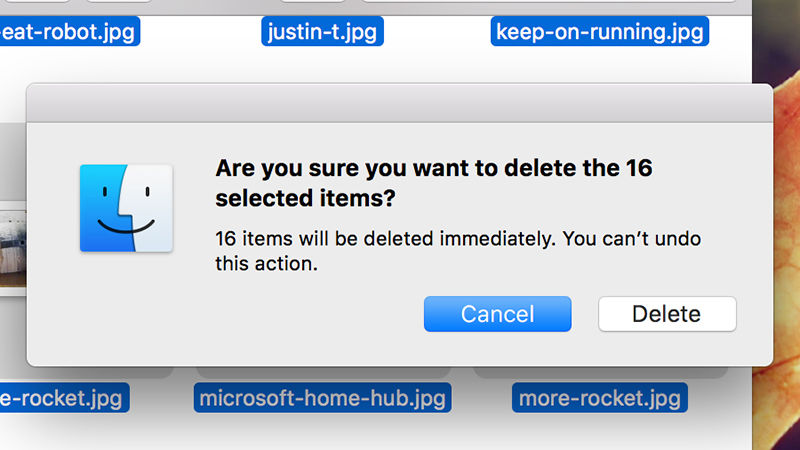Viewport: 800px width, 450px height.
Task: Click the selection highlight above e-rocket.jpg
Action: pos(87,372)
